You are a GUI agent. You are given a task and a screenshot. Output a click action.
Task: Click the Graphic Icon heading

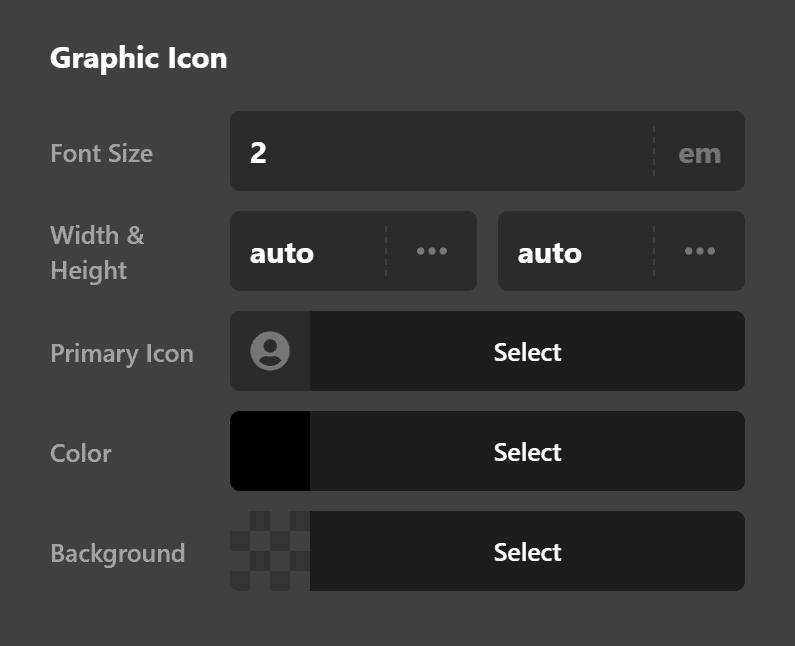point(138,58)
